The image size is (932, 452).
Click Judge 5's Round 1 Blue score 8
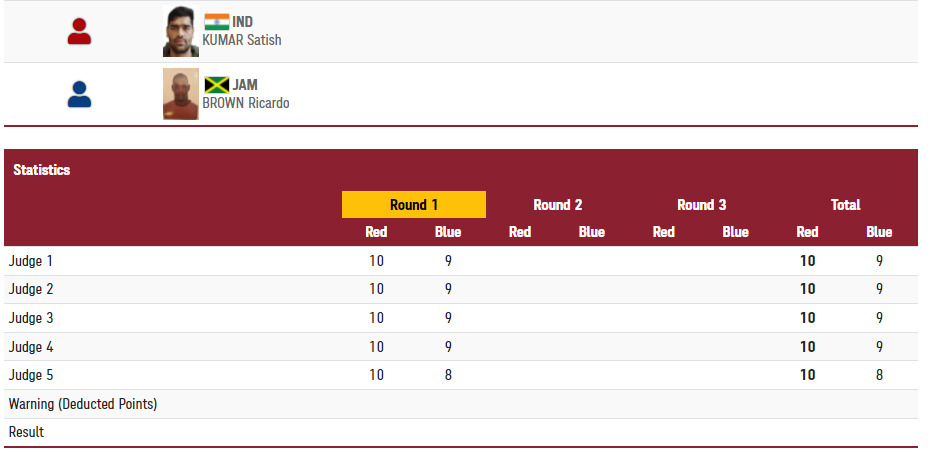(448, 375)
